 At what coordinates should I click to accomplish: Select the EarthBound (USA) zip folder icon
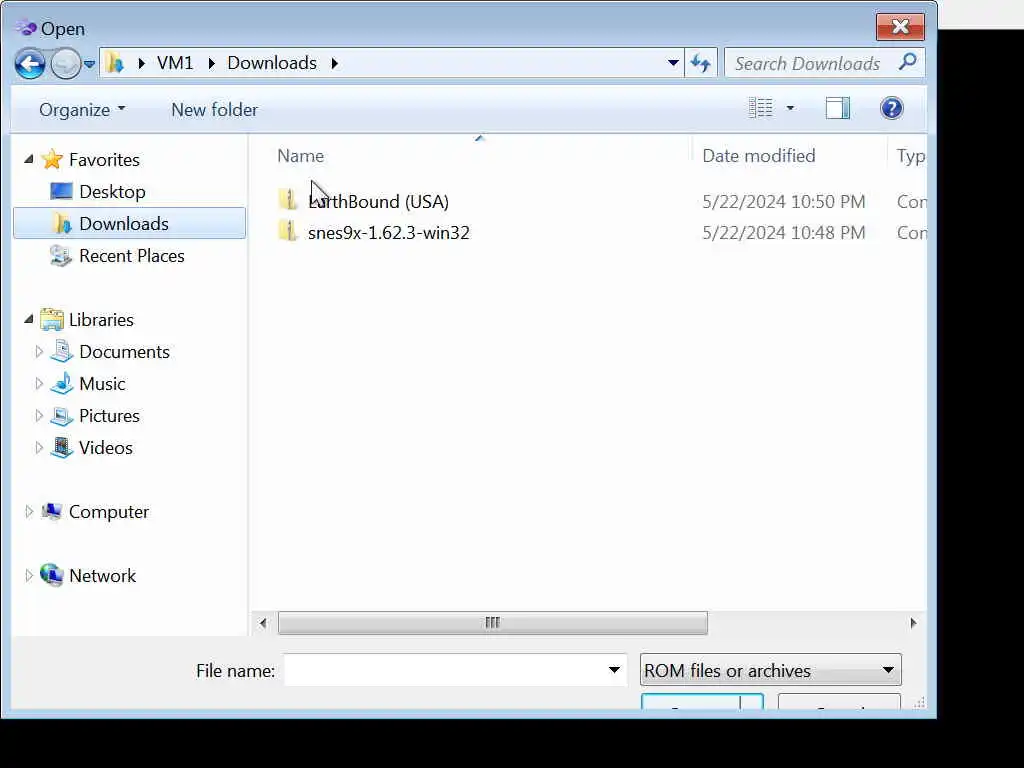point(288,200)
